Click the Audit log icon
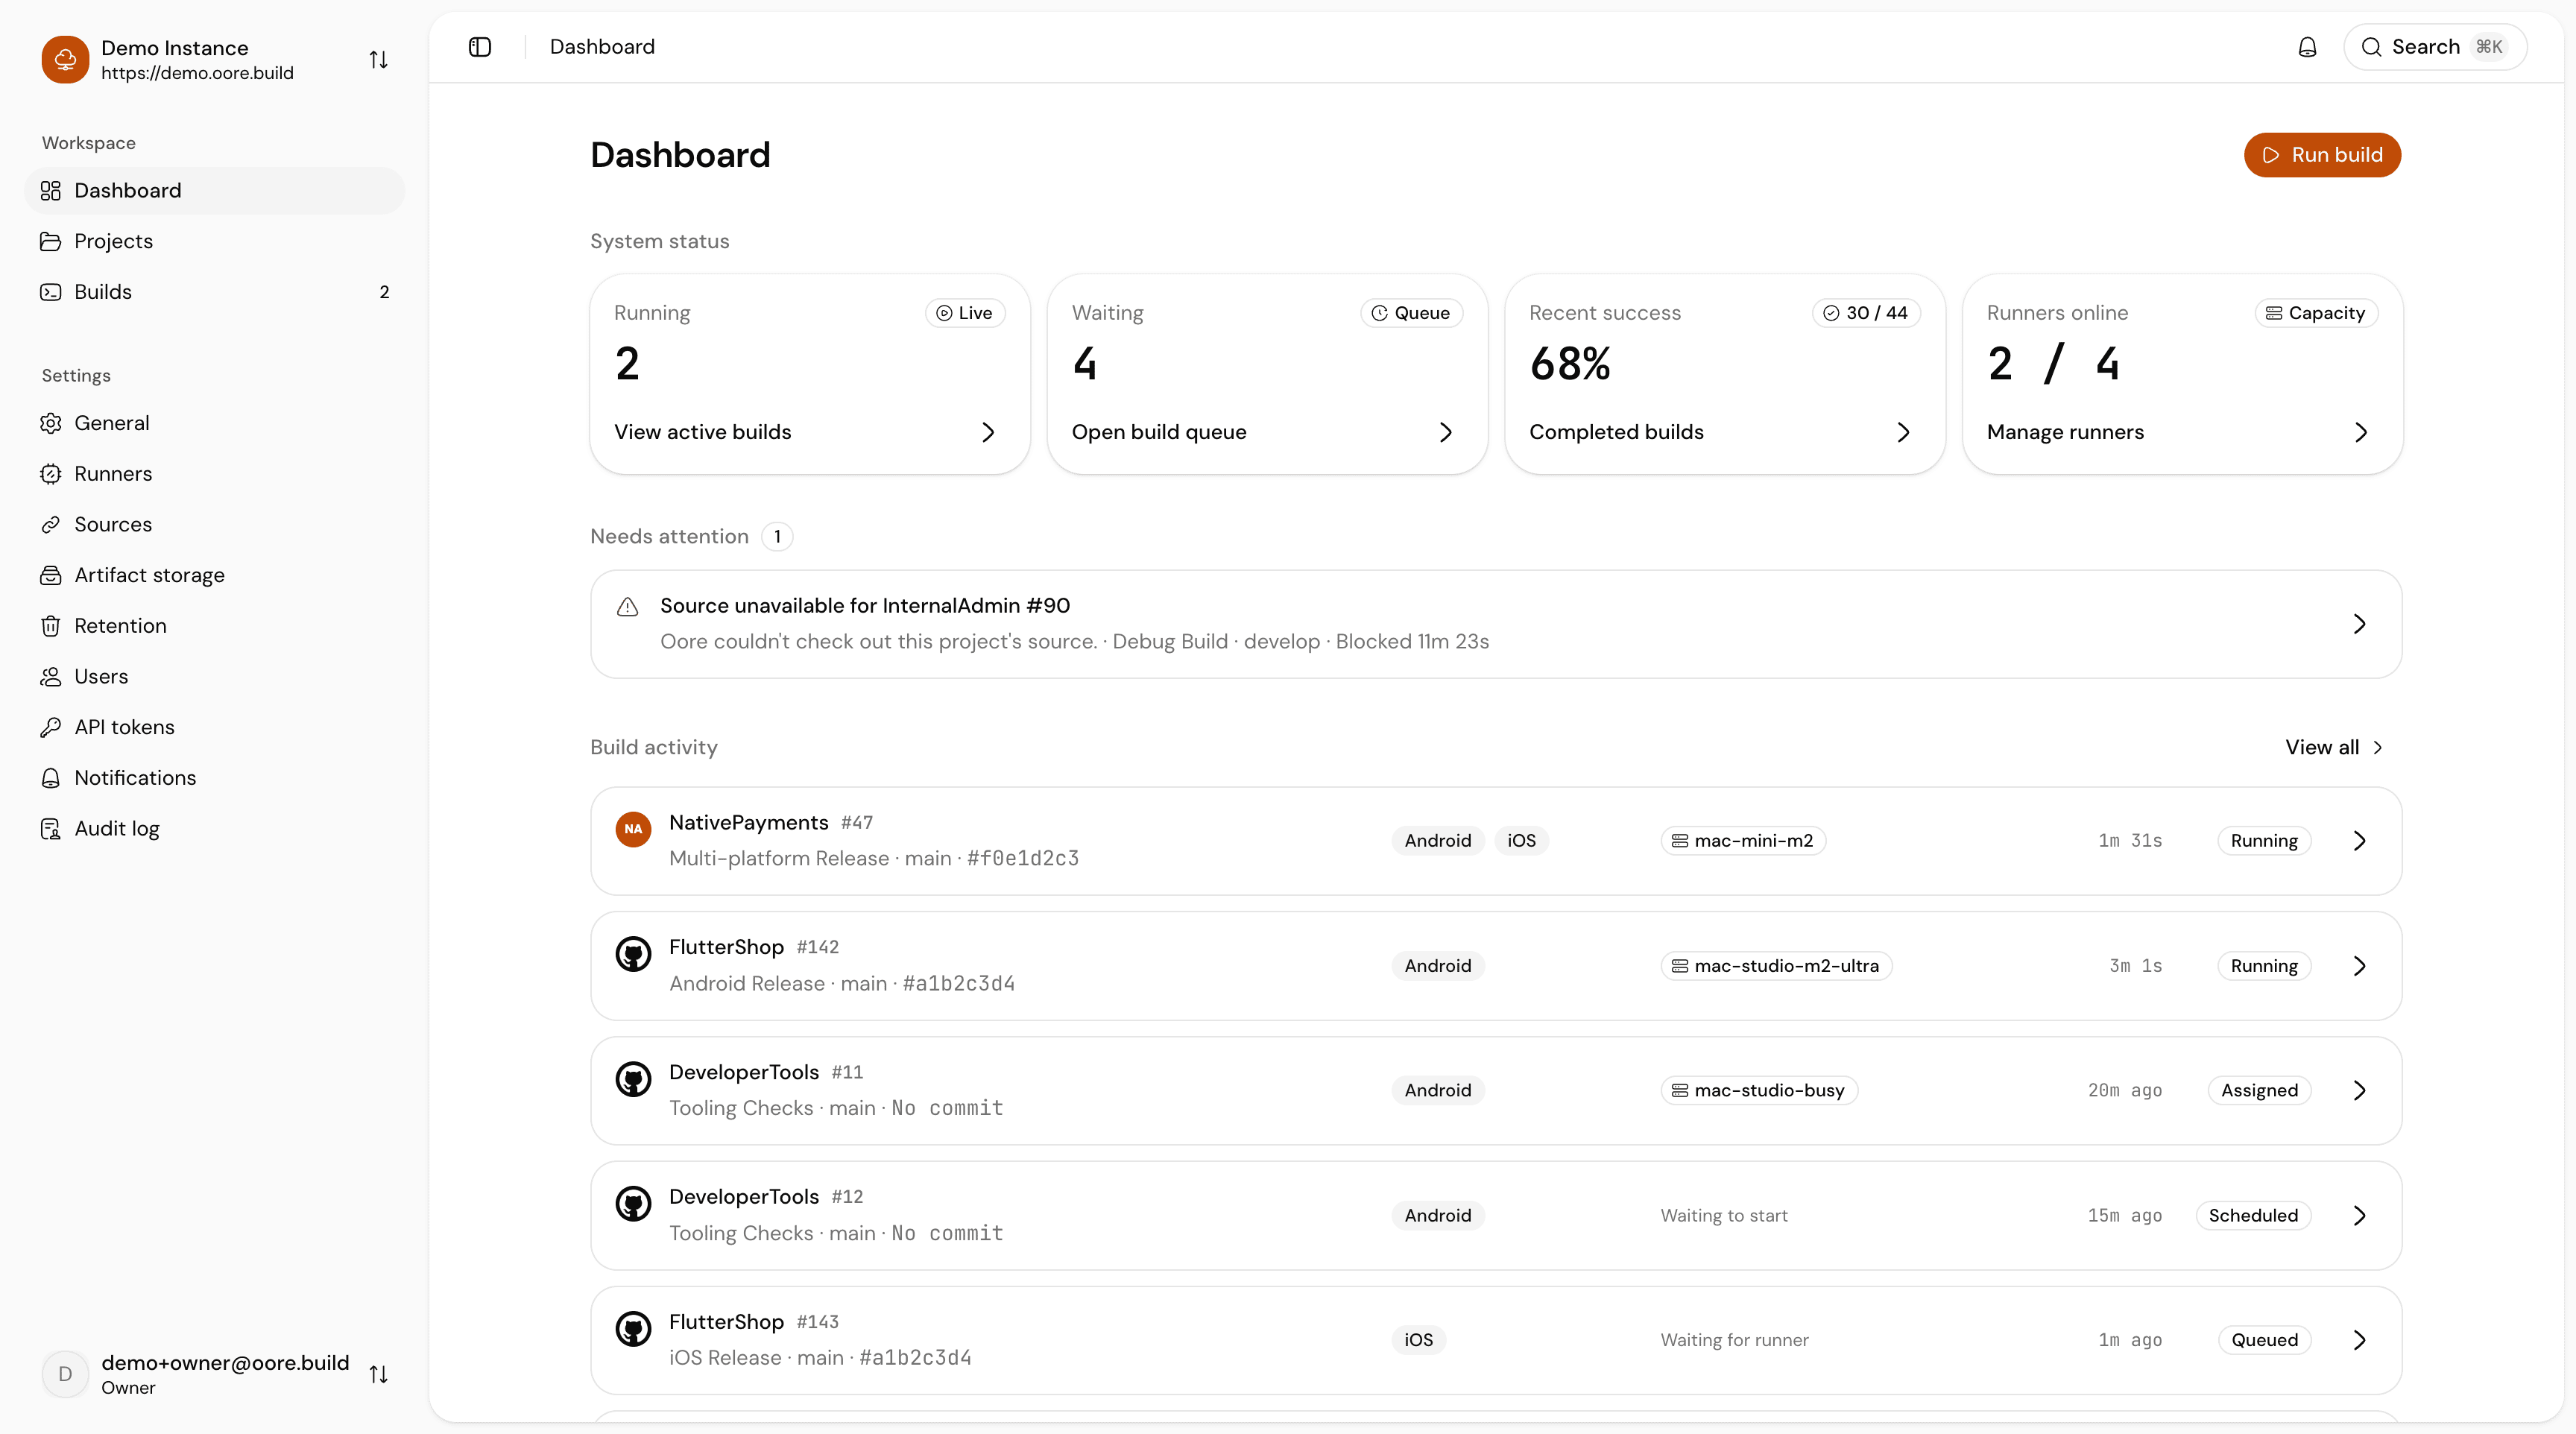The width and height of the screenshot is (2576, 1434). point(51,829)
